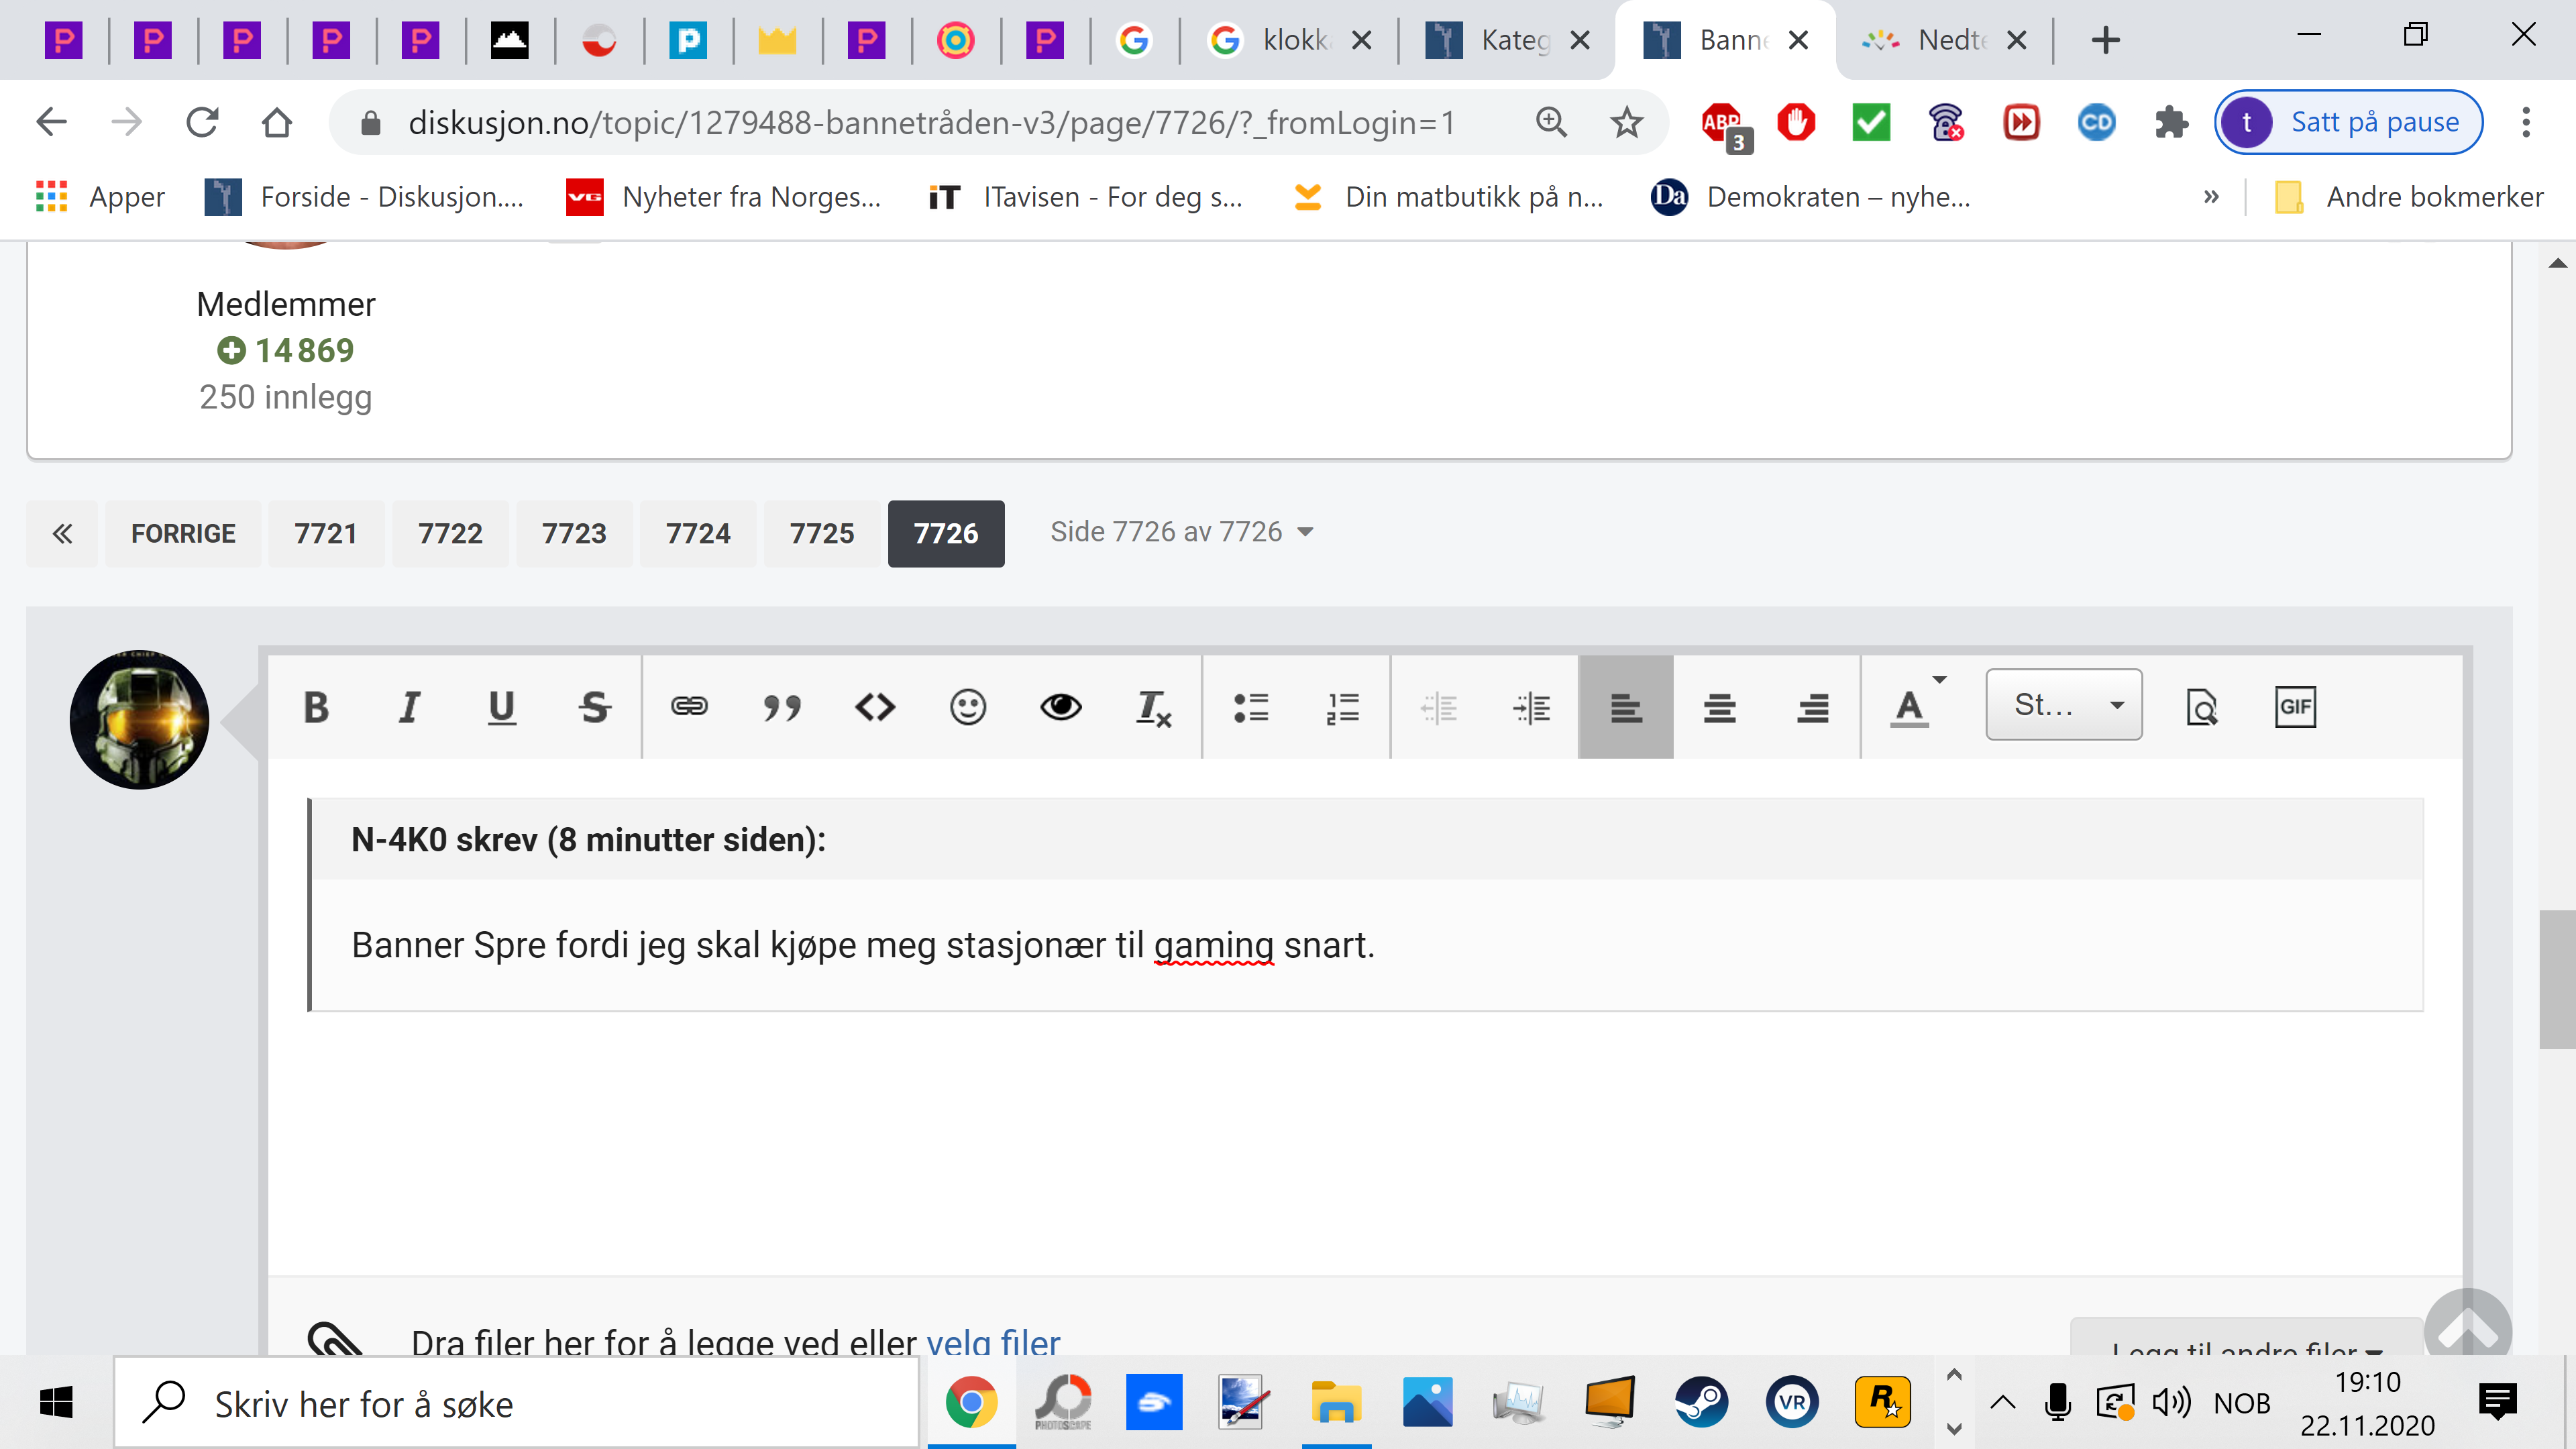Toggle left text alignment
The width and height of the screenshot is (2576, 1449).
pyautogui.click(x=1626, y=707)
